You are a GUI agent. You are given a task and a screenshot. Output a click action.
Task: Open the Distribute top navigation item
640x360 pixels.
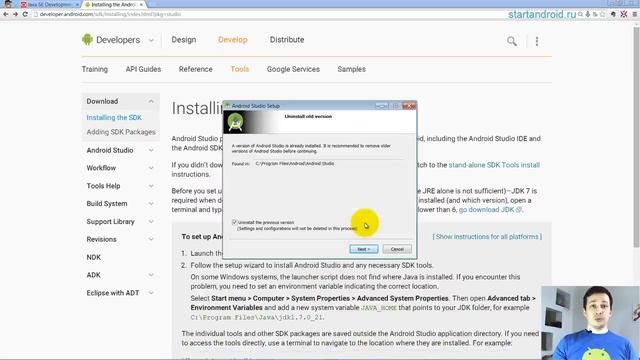287,40
